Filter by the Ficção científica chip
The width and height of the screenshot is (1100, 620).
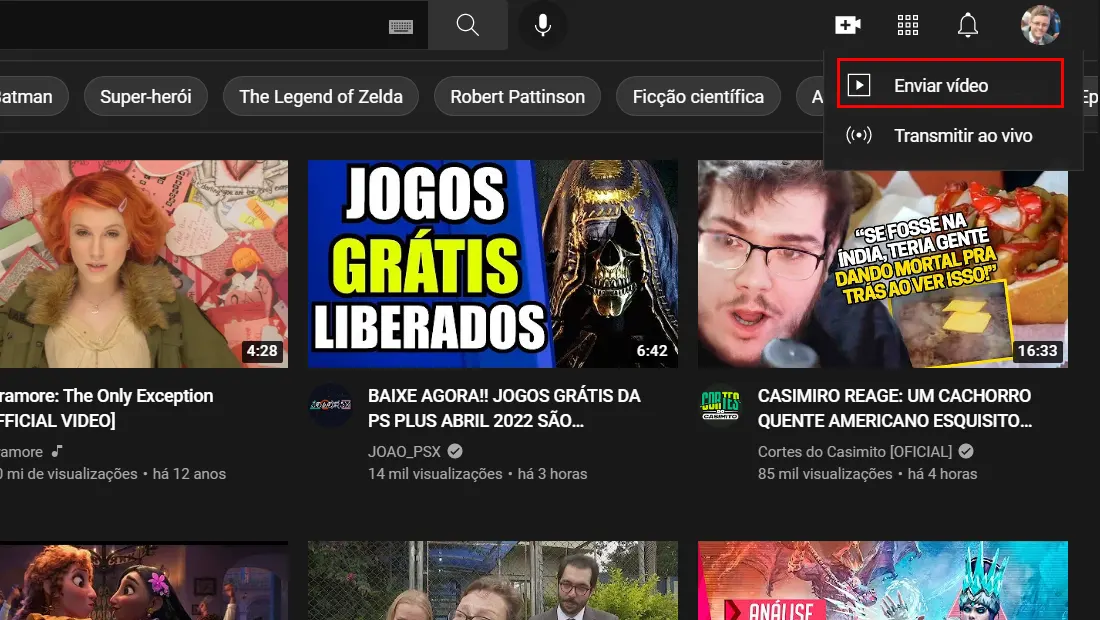(698, 97)
